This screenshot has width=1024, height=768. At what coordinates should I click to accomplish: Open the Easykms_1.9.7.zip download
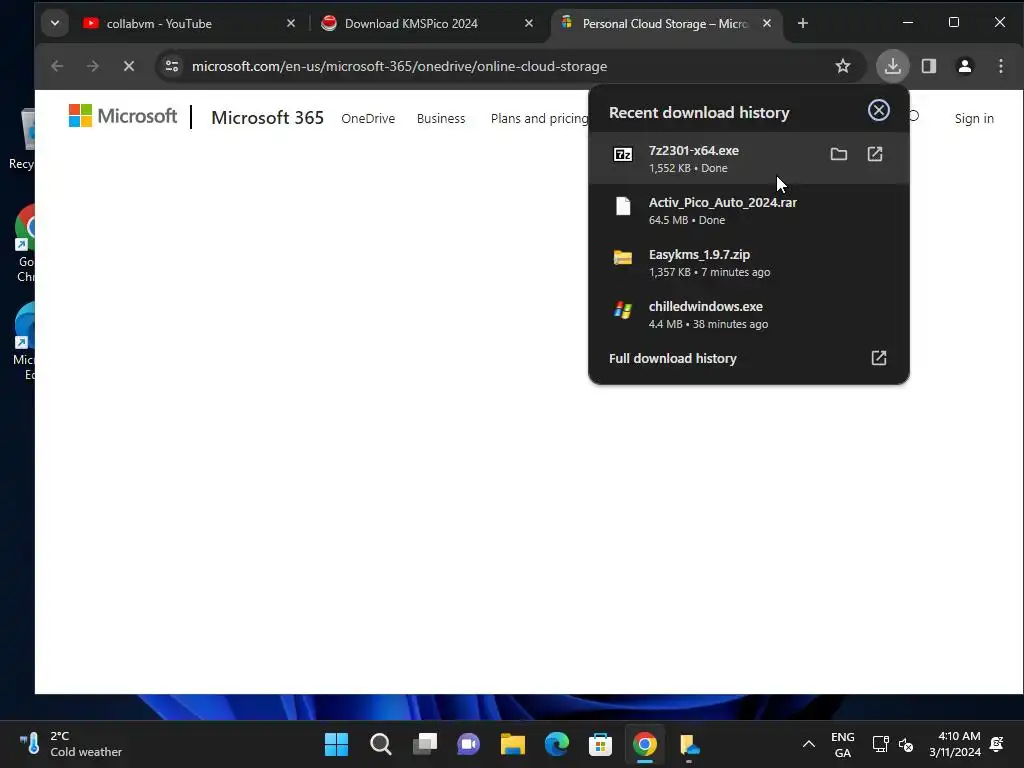click(x=748, y=263)
